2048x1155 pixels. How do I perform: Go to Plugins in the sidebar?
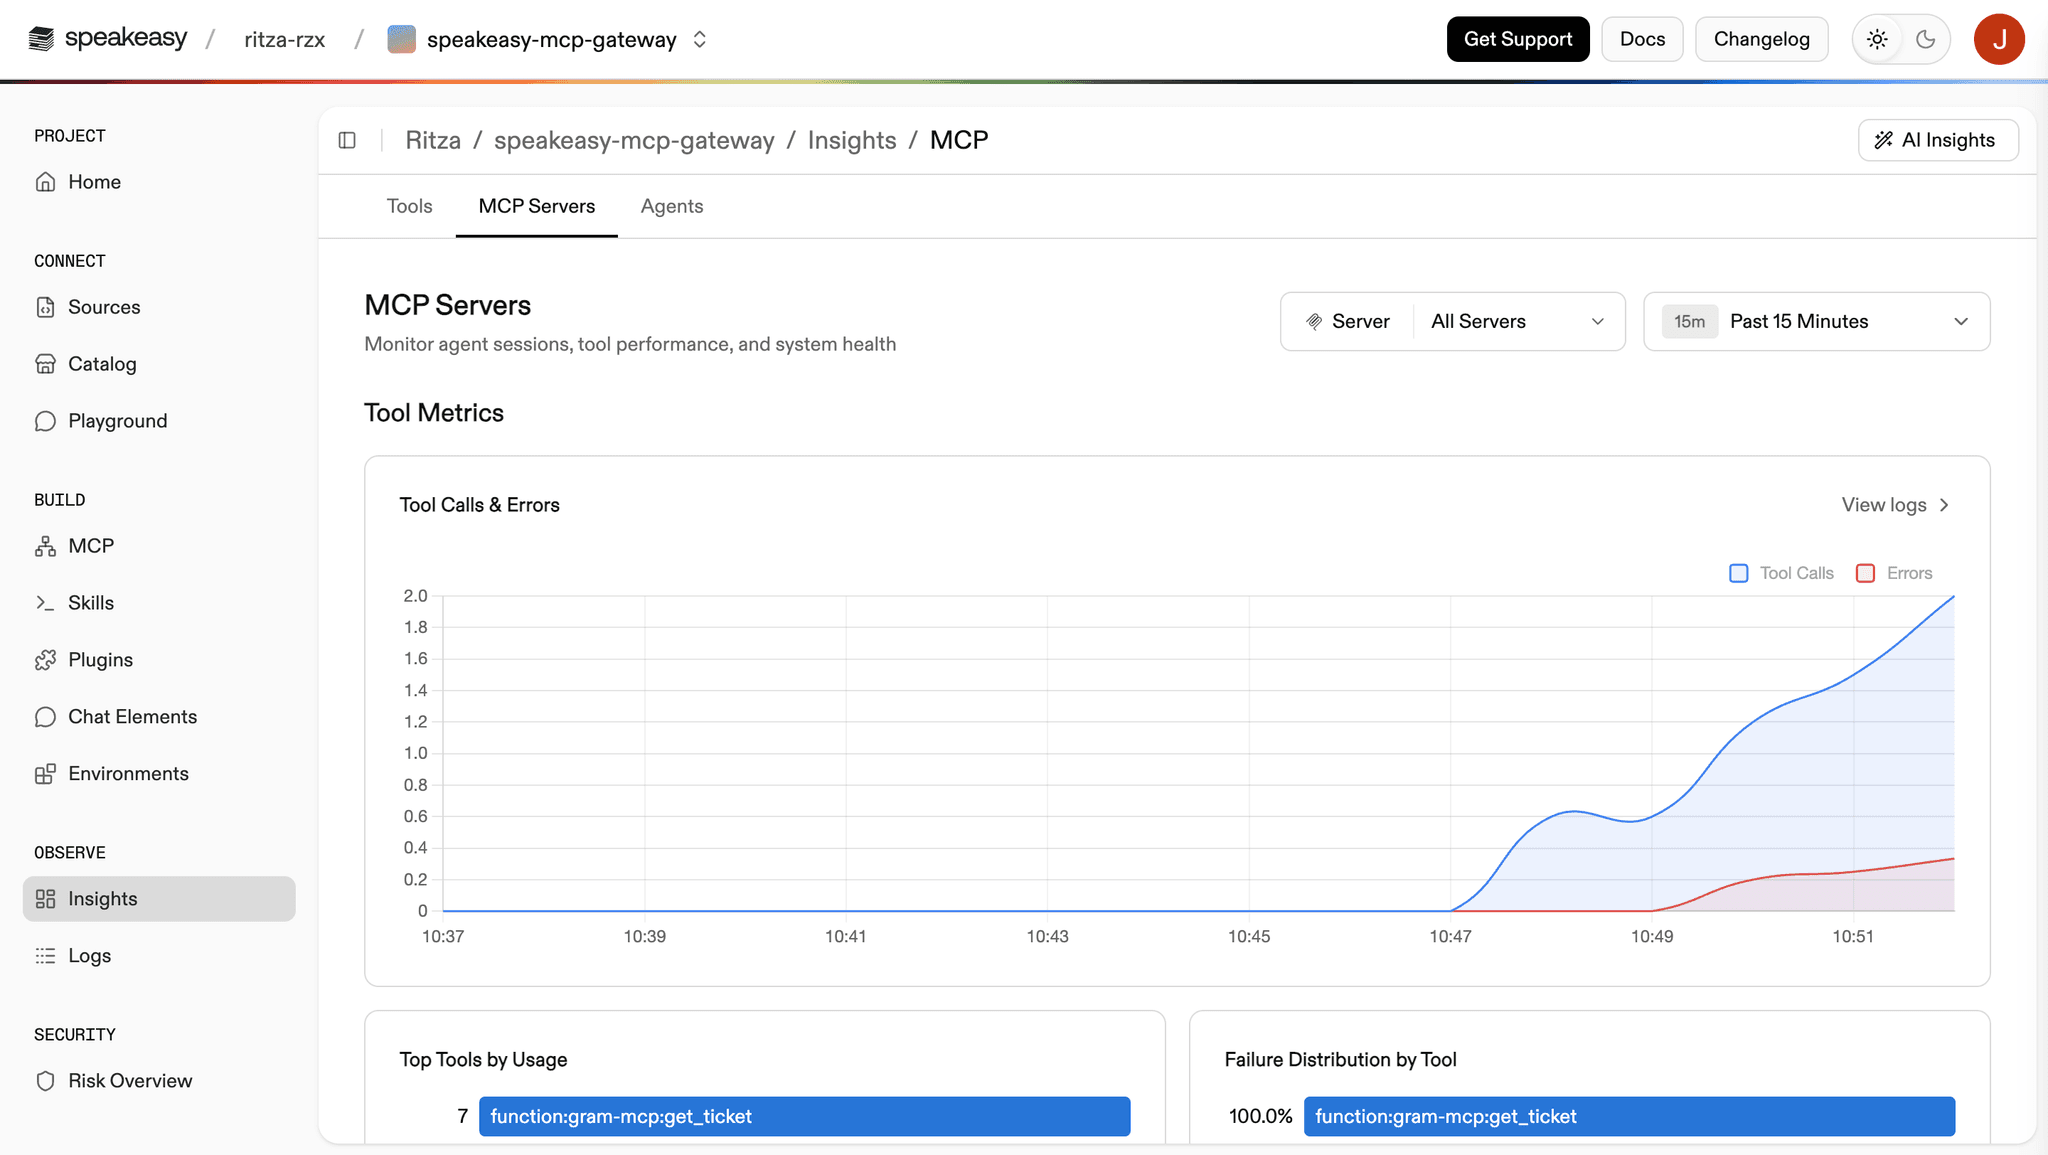[x=159, y=660]
